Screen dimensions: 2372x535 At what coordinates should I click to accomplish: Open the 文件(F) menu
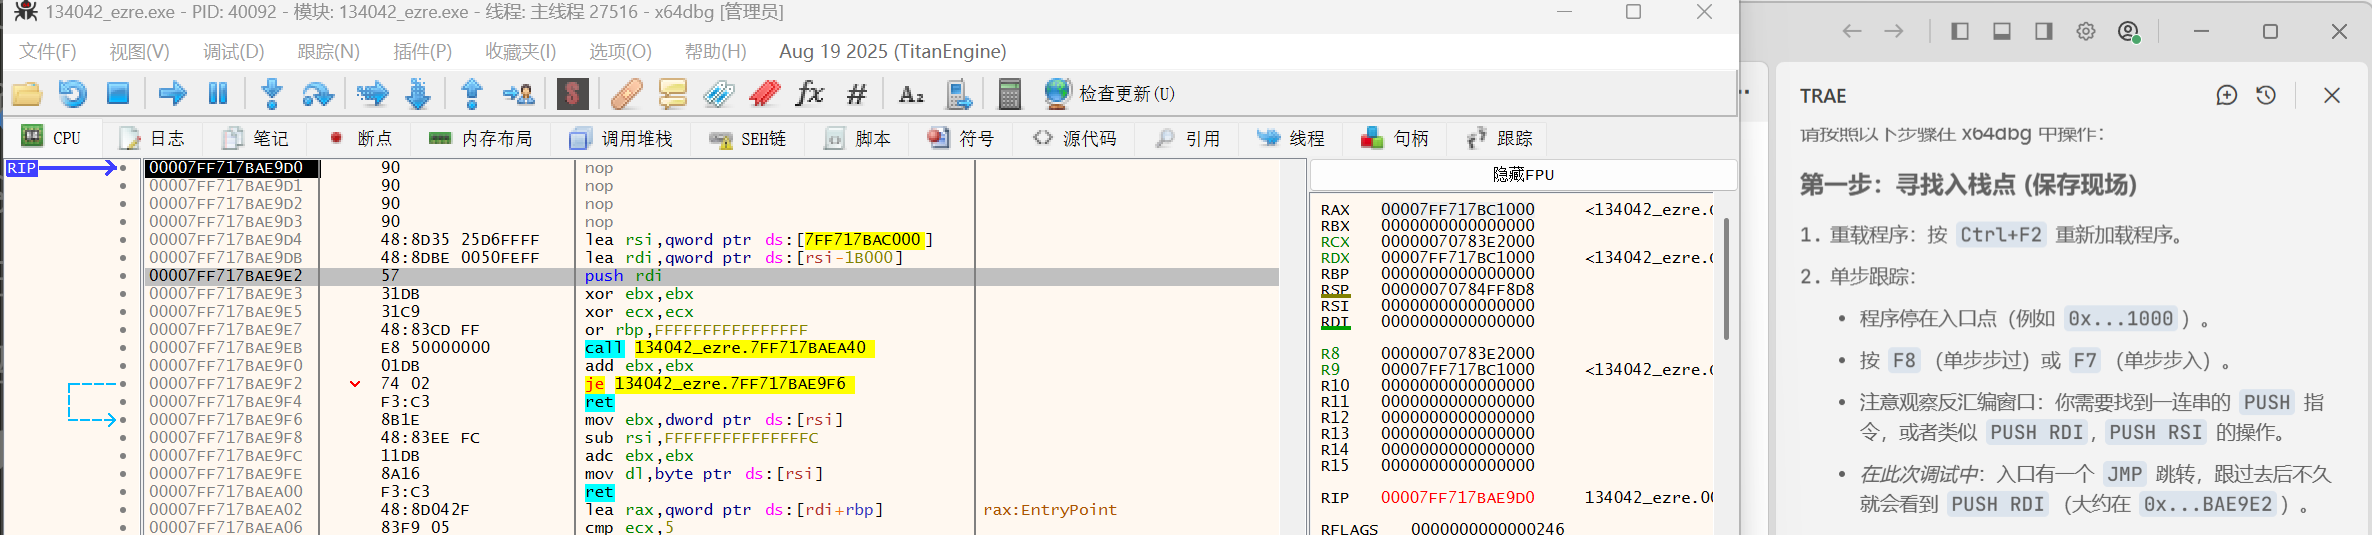[47, 51]
